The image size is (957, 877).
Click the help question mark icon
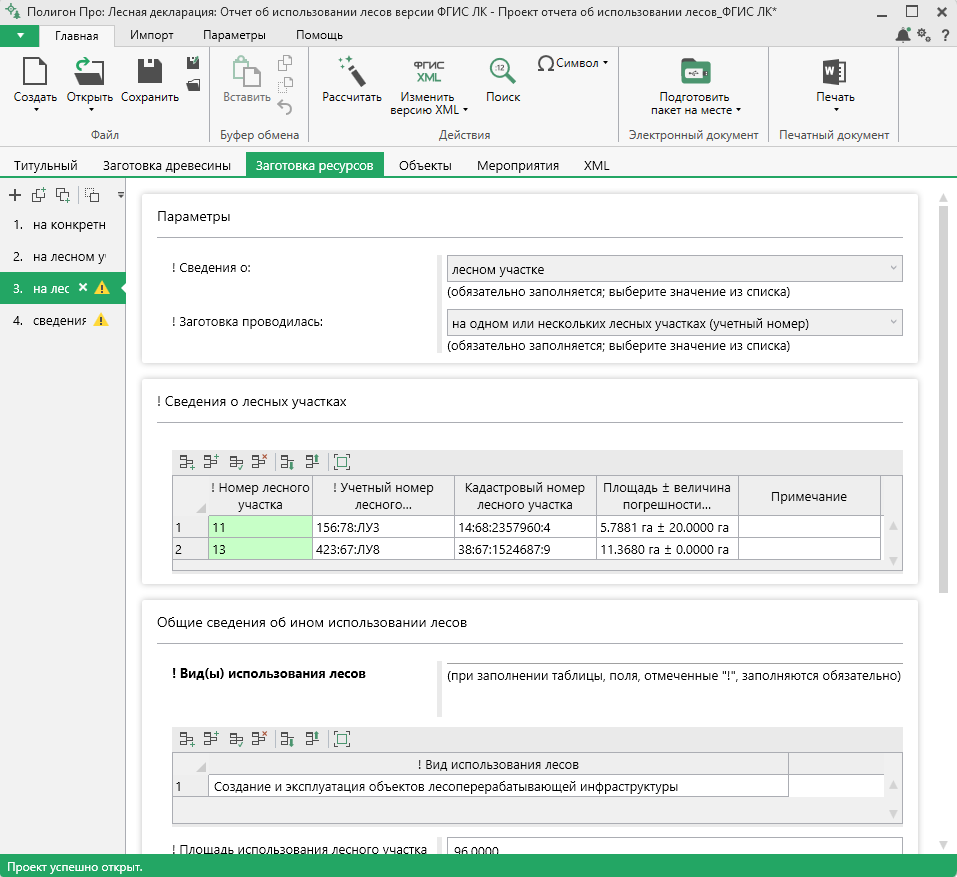945,35
